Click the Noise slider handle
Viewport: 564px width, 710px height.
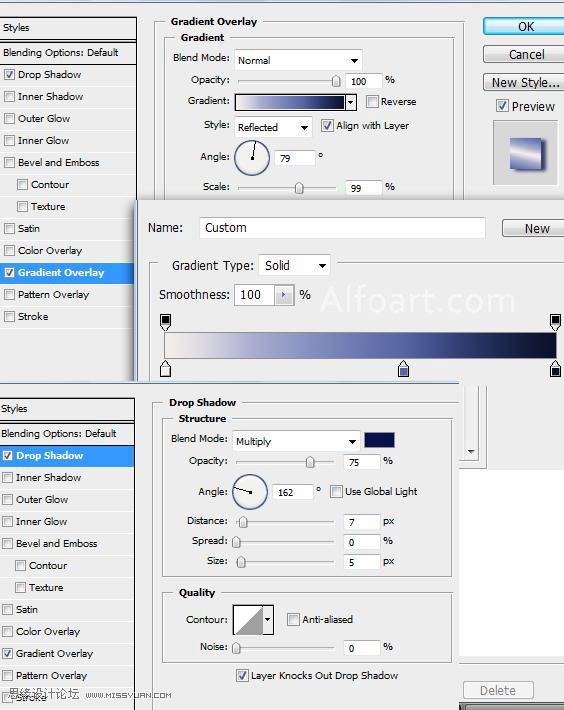(x=236, y=648)
